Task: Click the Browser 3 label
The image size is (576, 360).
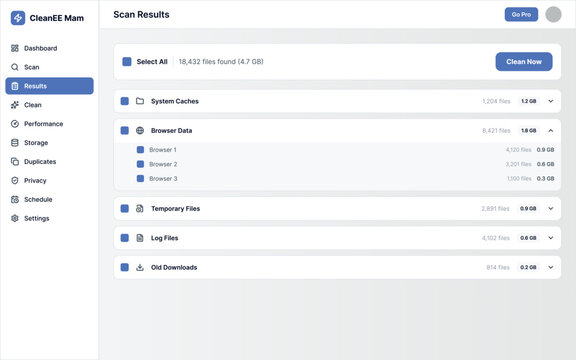Action: pyautogui.click(x=163, y=179)
